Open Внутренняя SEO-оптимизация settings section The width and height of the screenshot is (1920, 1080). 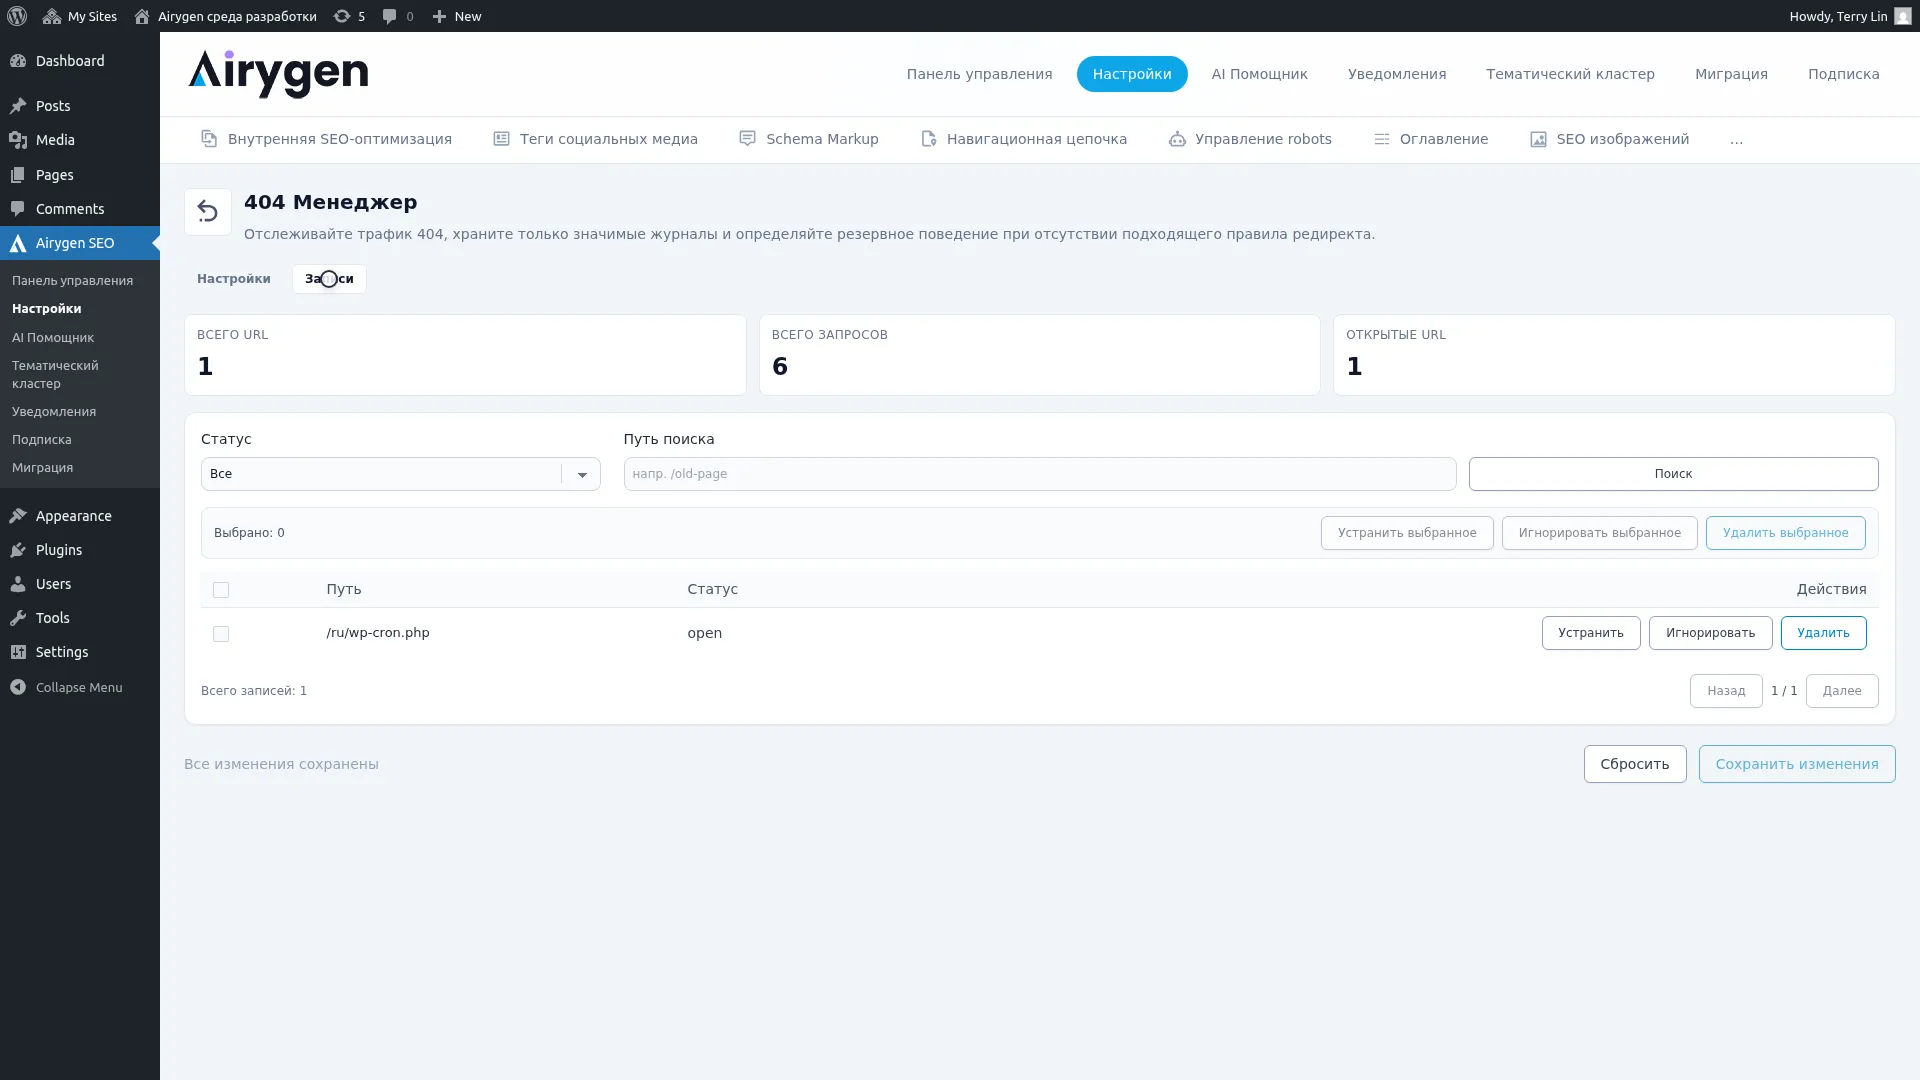(x=326, y=139)
